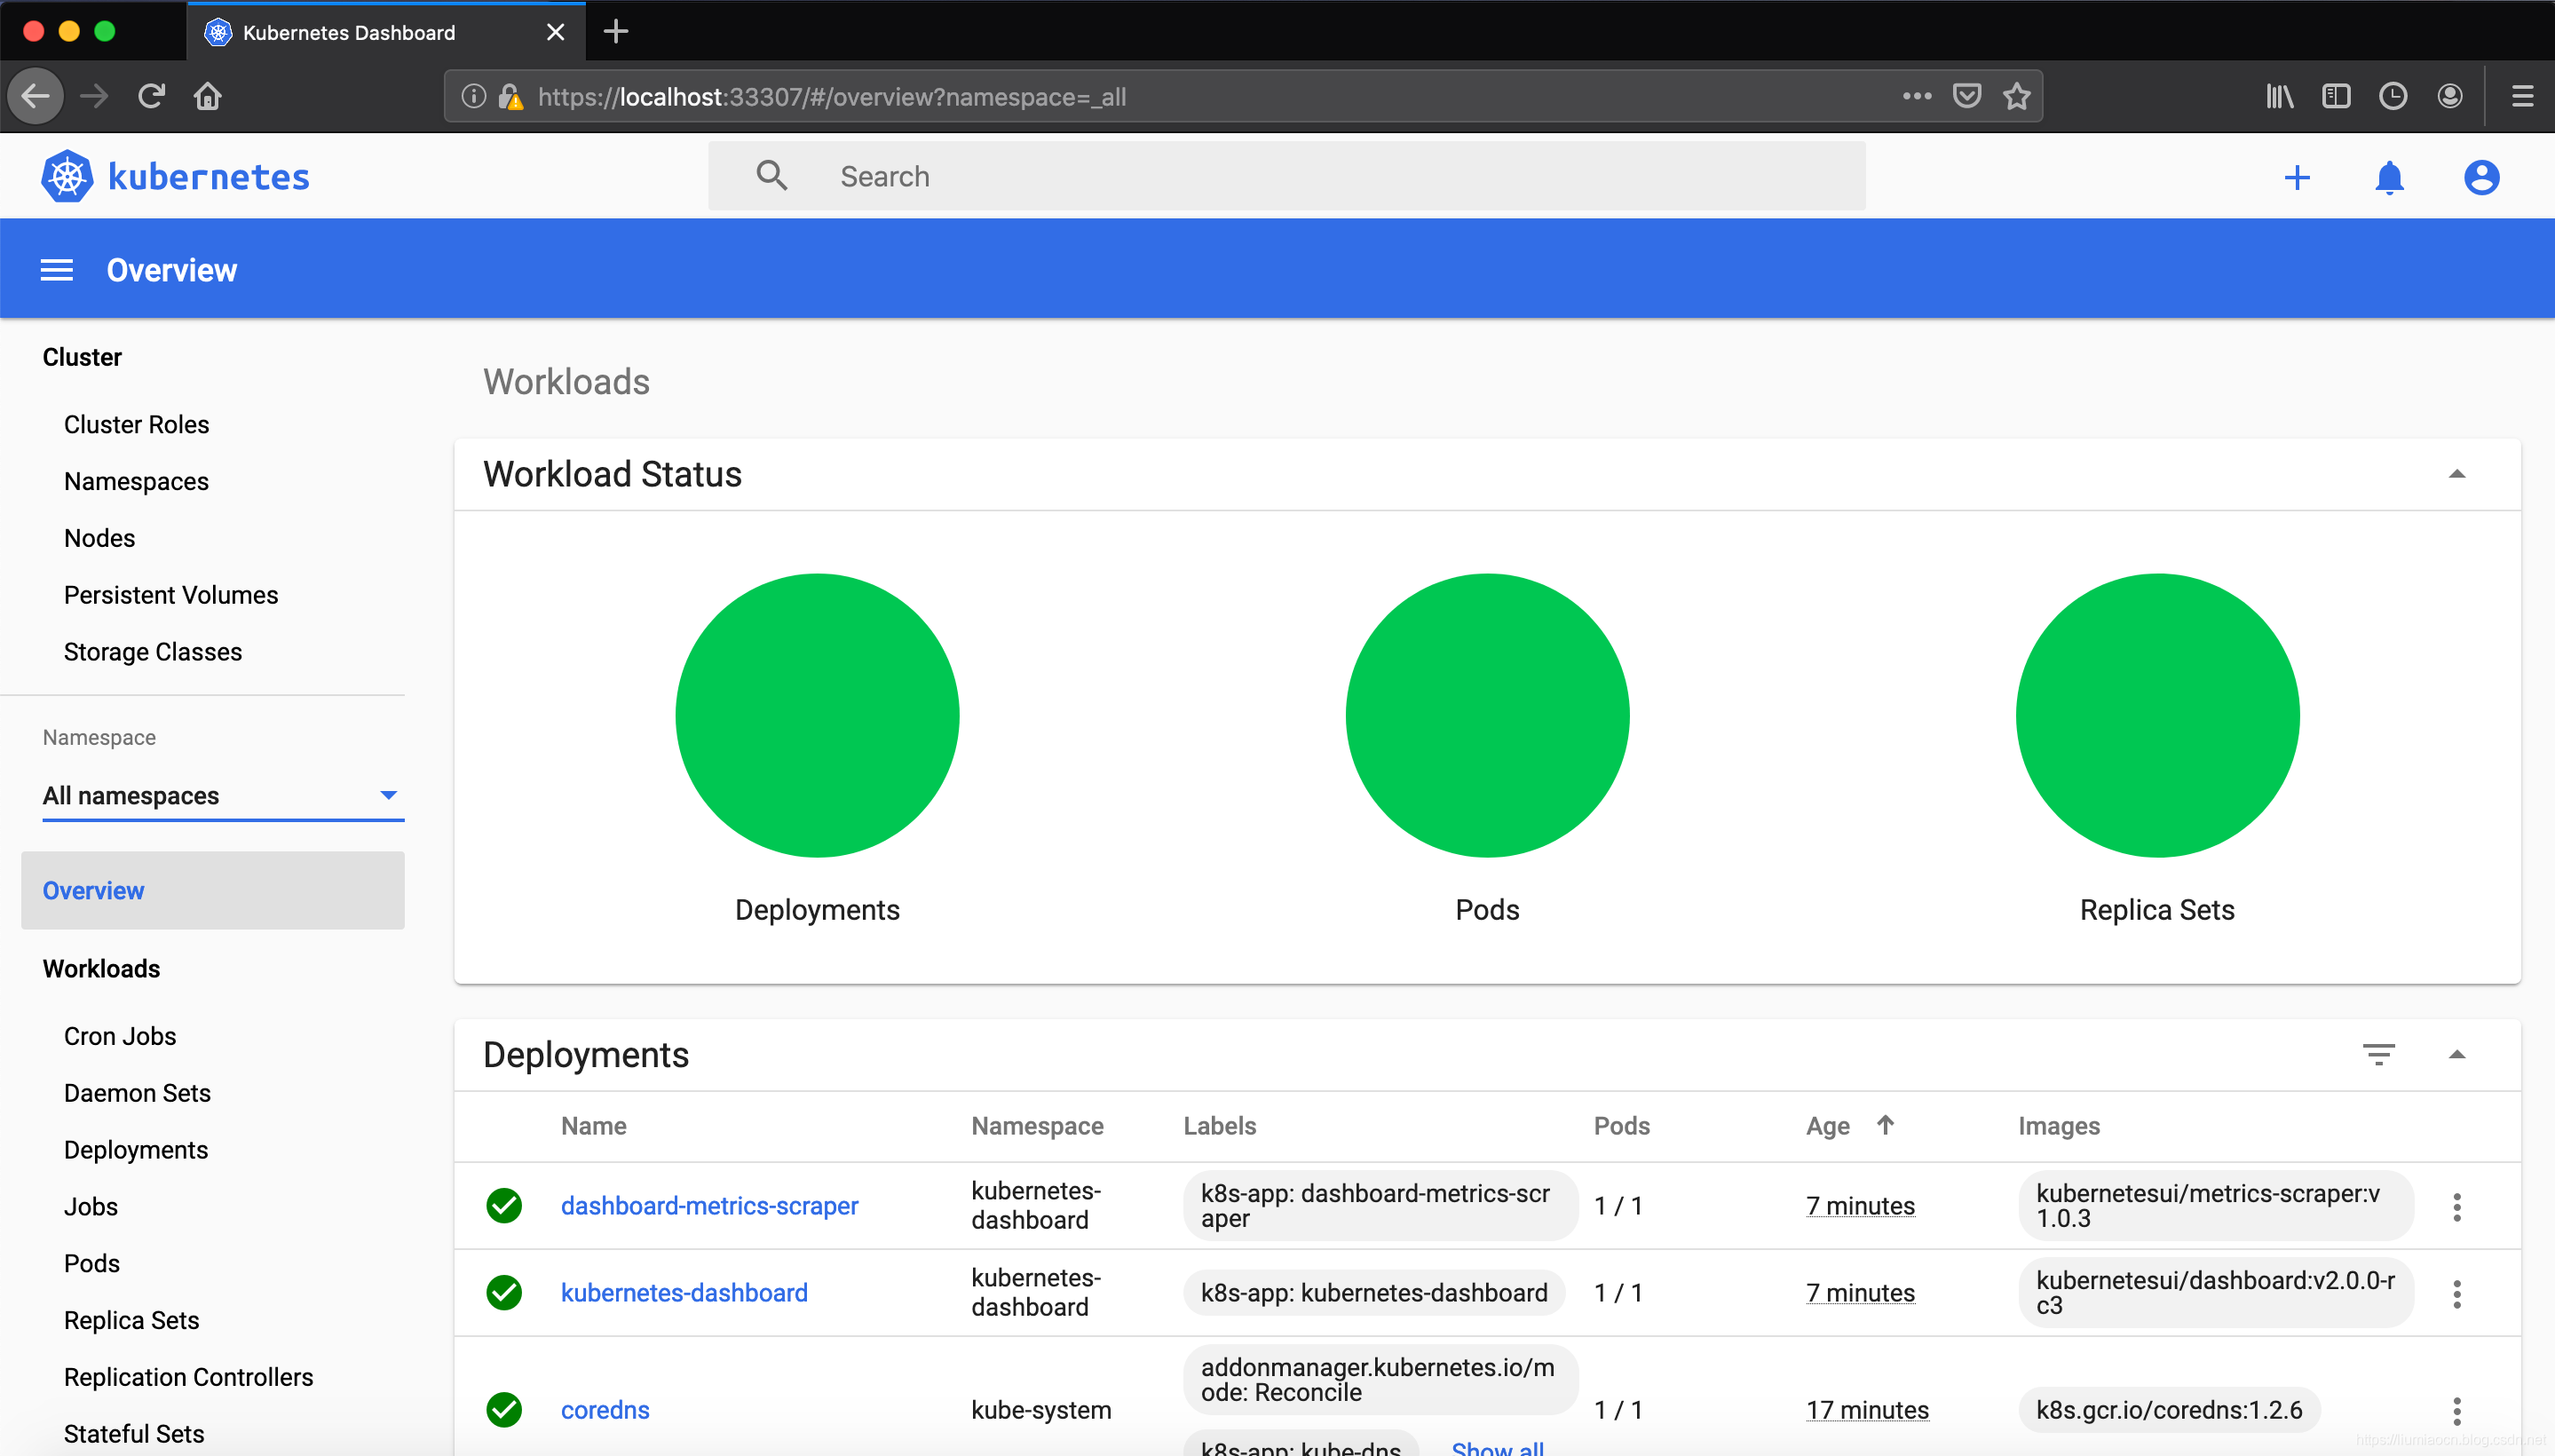Select the Overview menu item
Screen dimensions: 2555x1456
coord(212,890)
